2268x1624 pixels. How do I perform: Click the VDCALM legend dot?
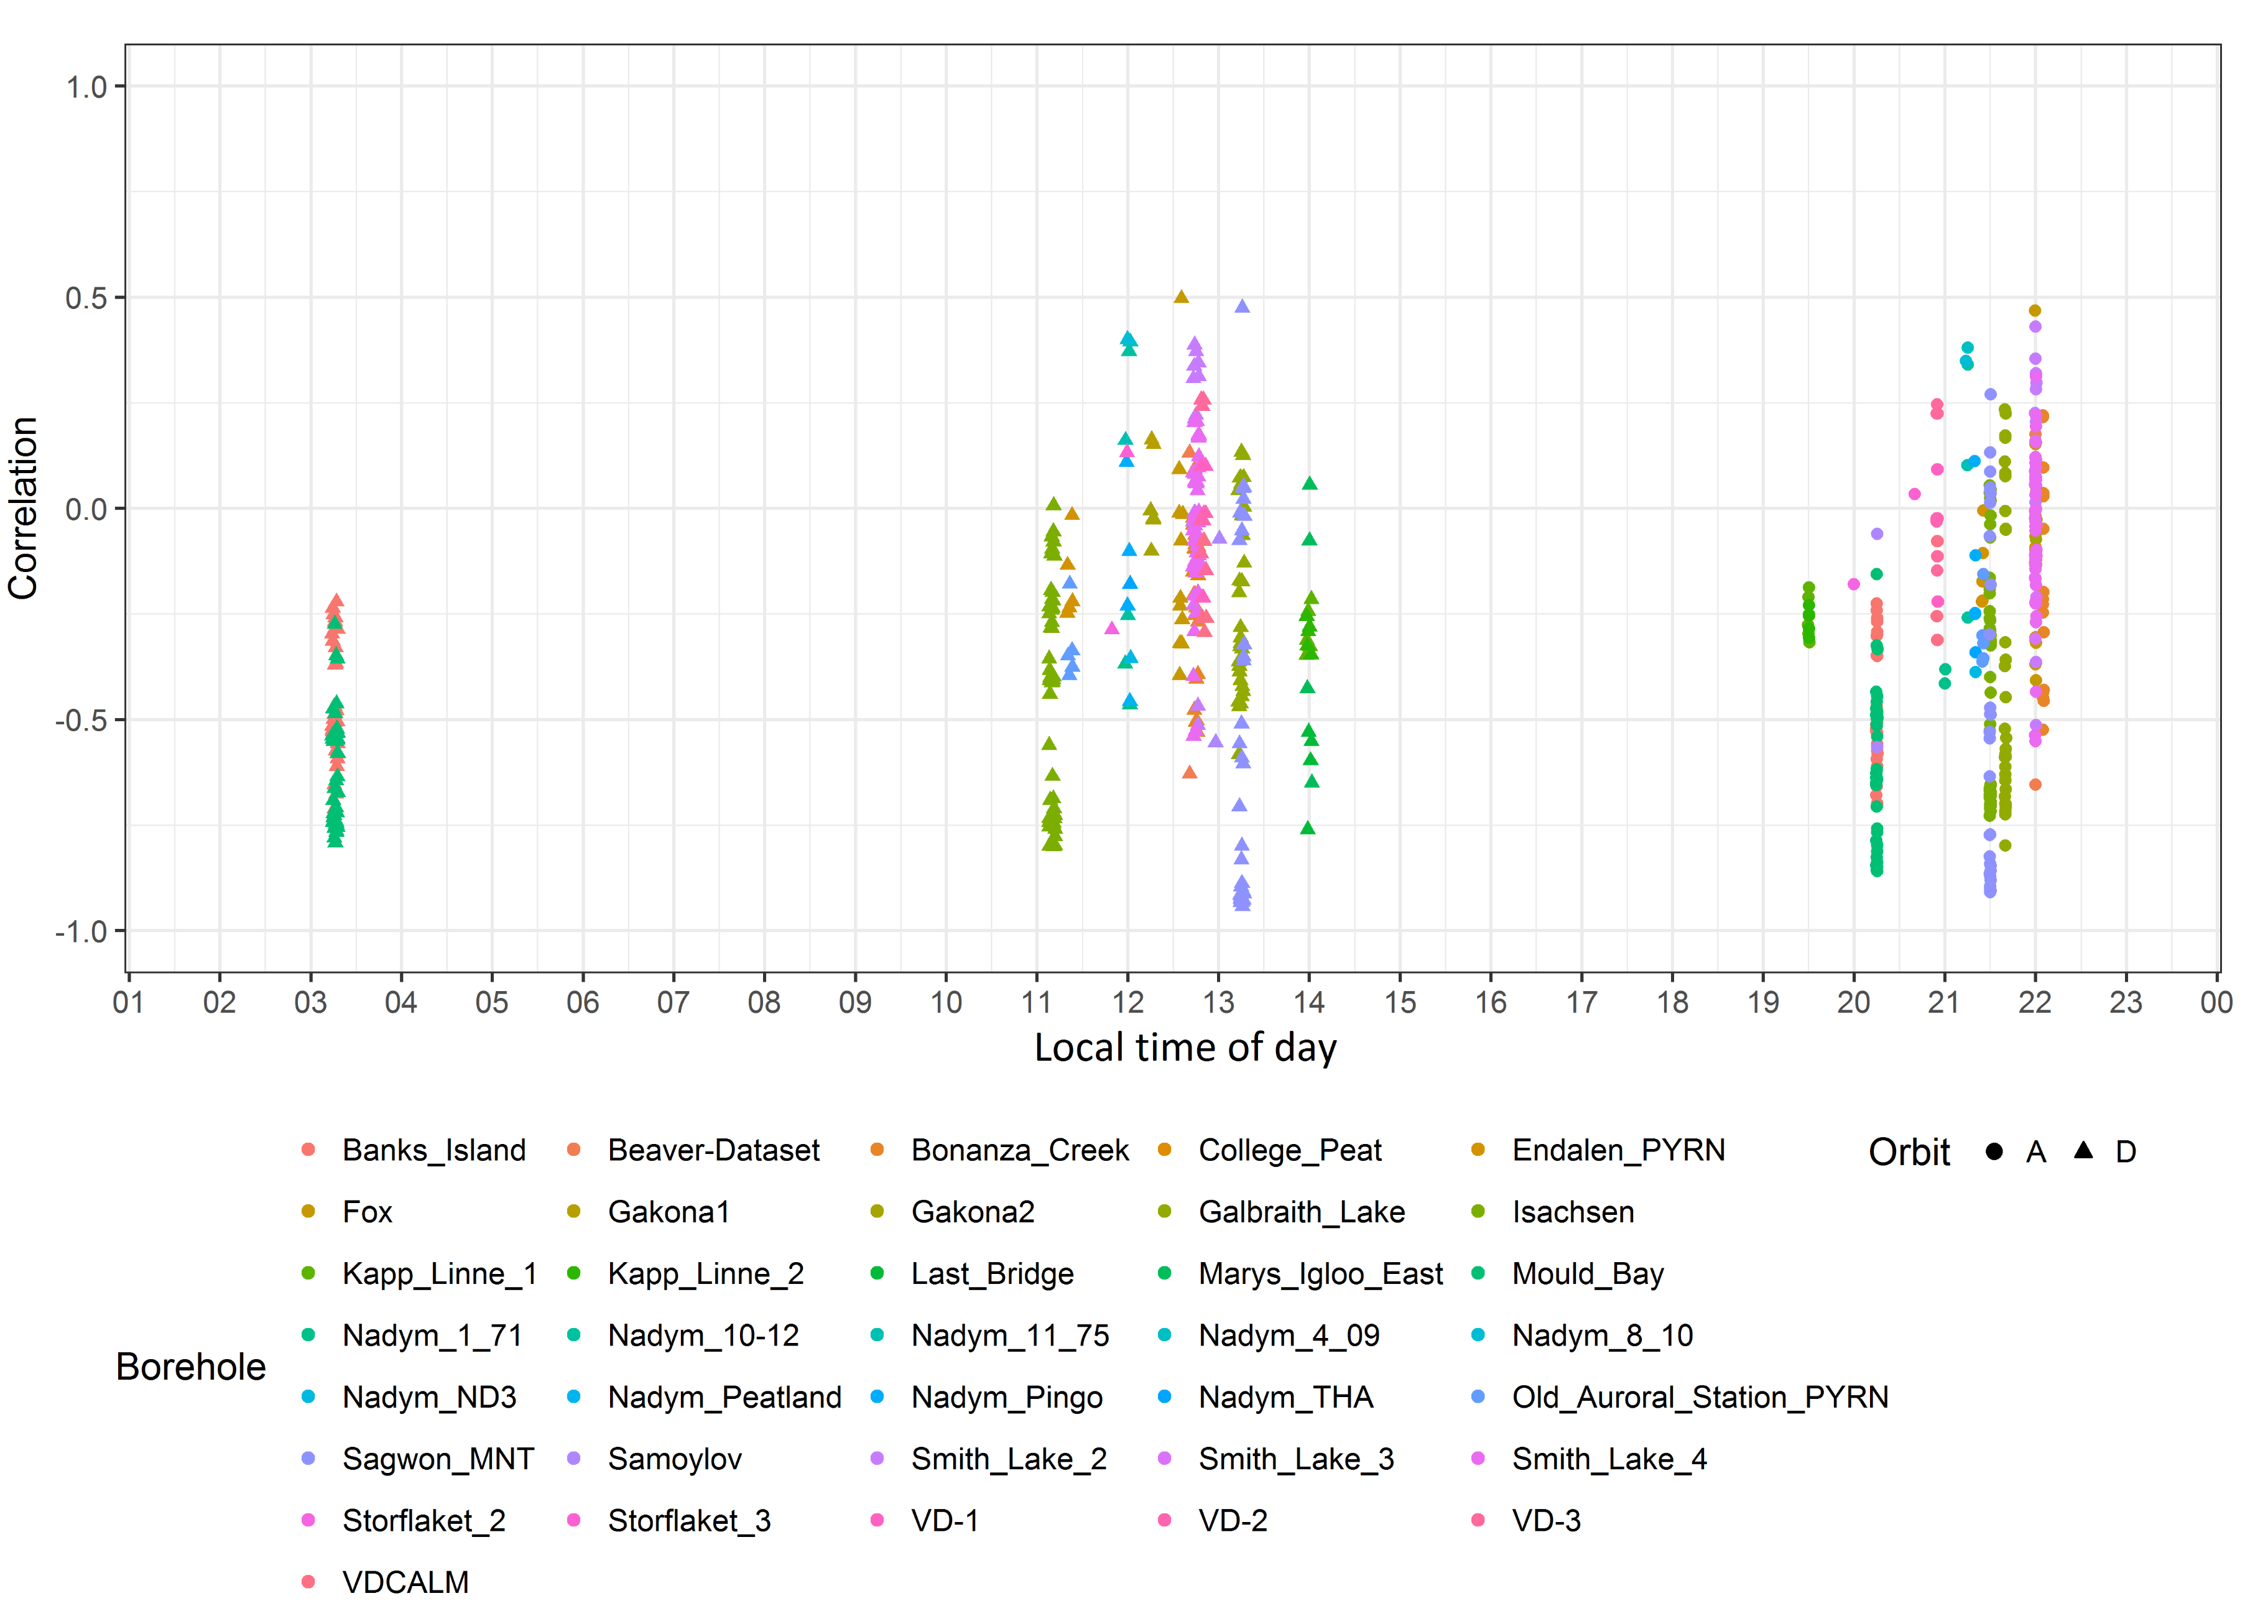point(308,1582)
